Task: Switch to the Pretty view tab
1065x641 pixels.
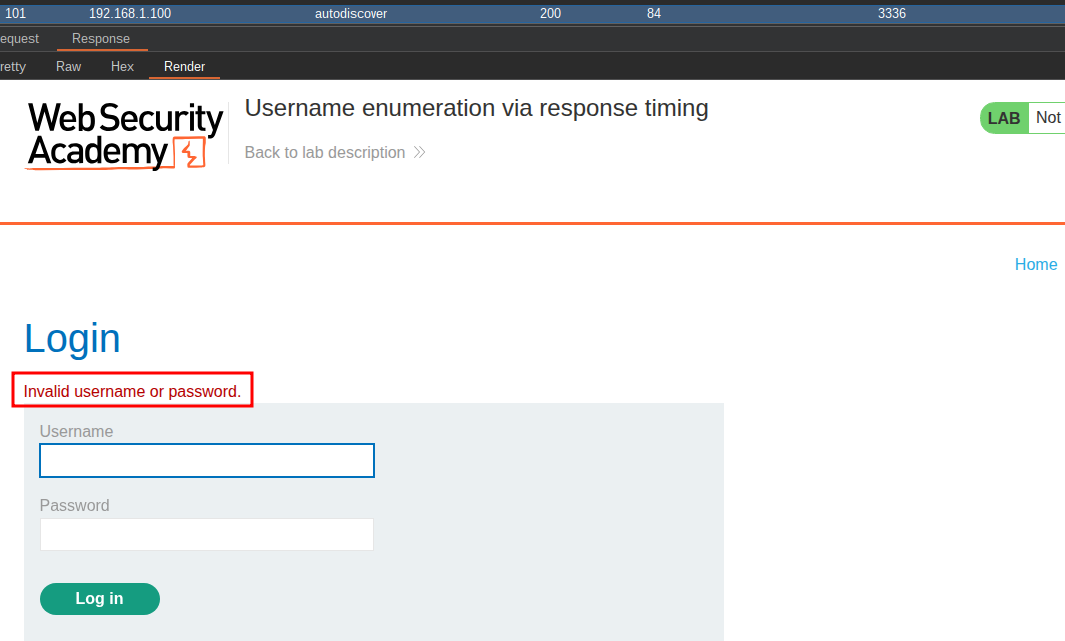Action: [x=13, y=67]
